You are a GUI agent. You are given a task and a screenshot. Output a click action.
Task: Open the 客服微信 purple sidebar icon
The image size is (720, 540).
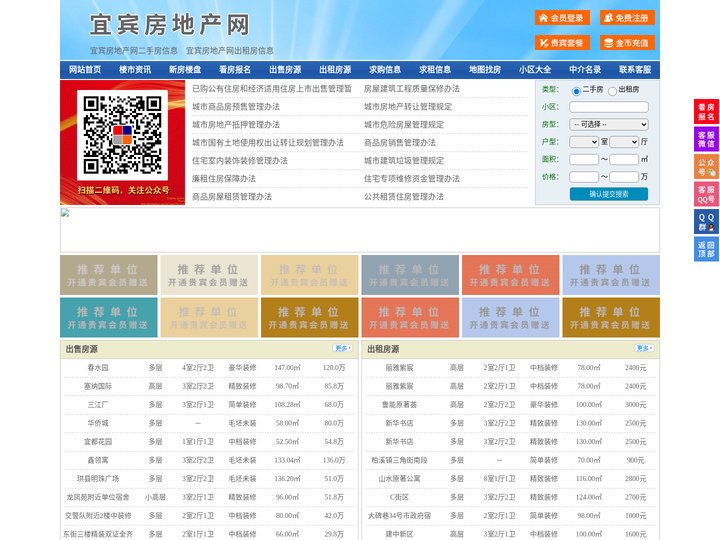point(706,139)
